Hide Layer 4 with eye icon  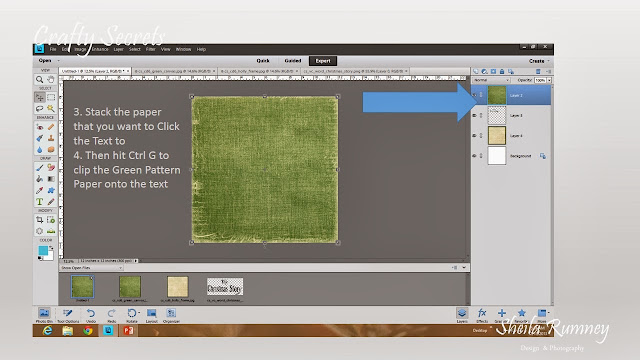point(474,136)
